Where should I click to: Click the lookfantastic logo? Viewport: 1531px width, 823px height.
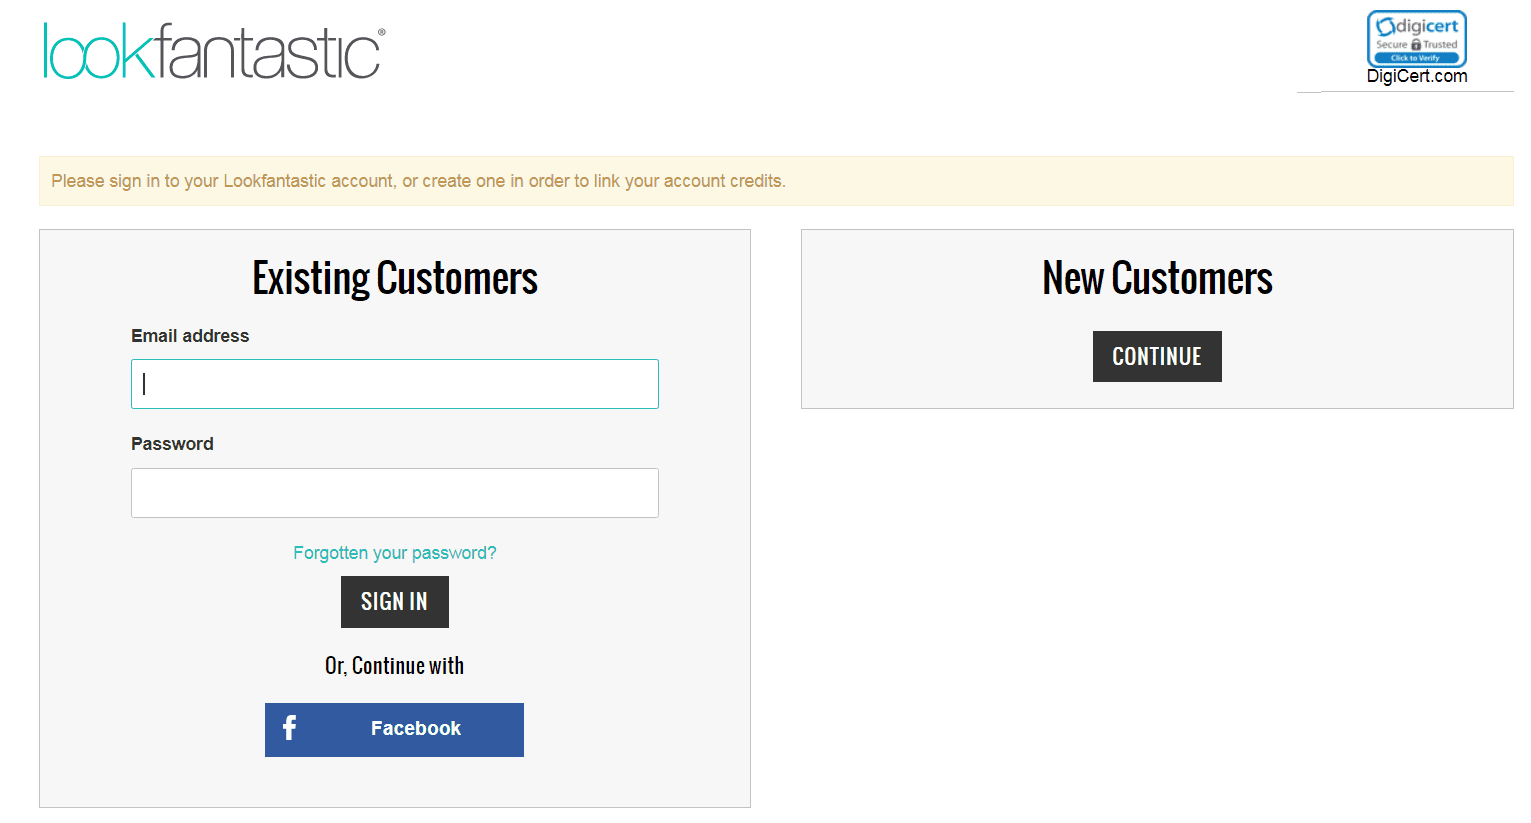(214, 51)
